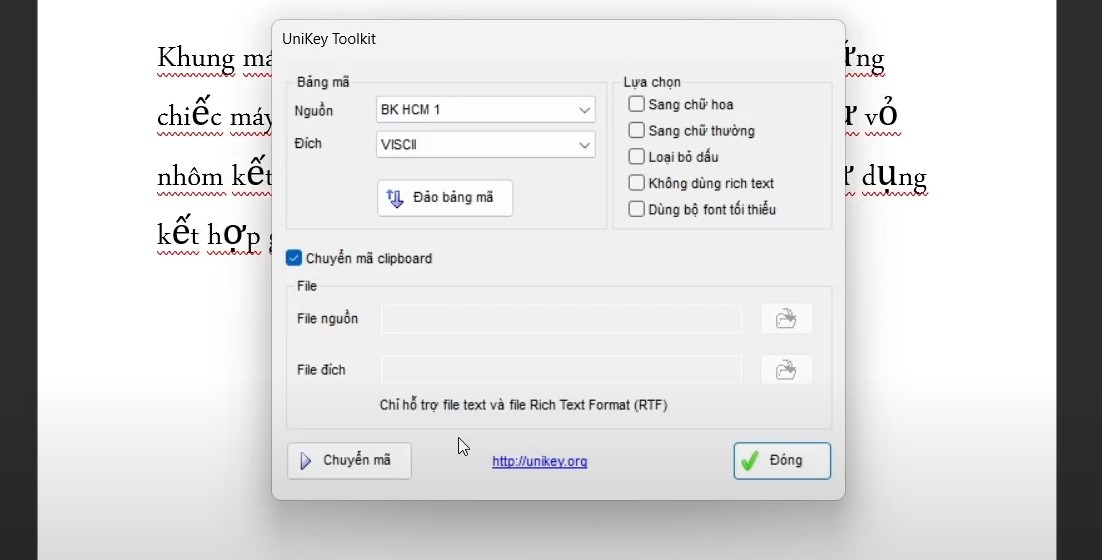The width and height of the screenshot is (1102, 560).
Task: Enable Sang chữ hoa checkbox
Action: (636, 104)
